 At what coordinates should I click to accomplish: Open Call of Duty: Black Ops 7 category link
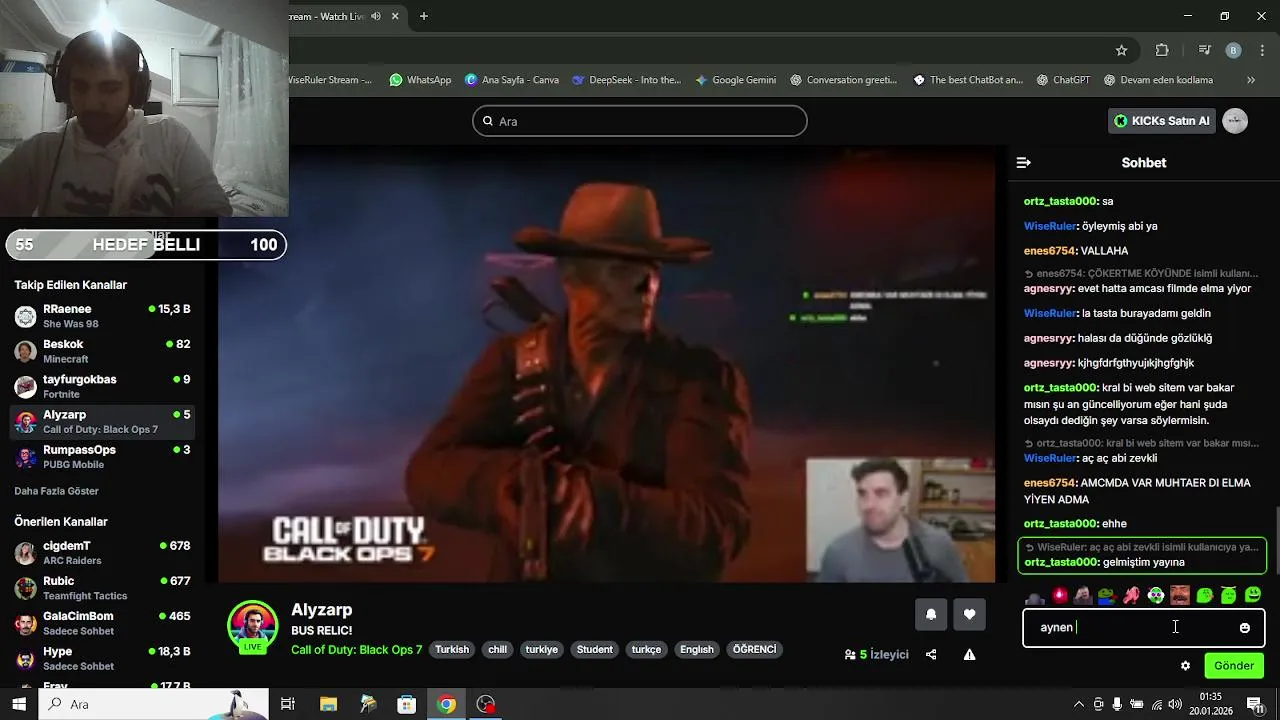(356, 650)
